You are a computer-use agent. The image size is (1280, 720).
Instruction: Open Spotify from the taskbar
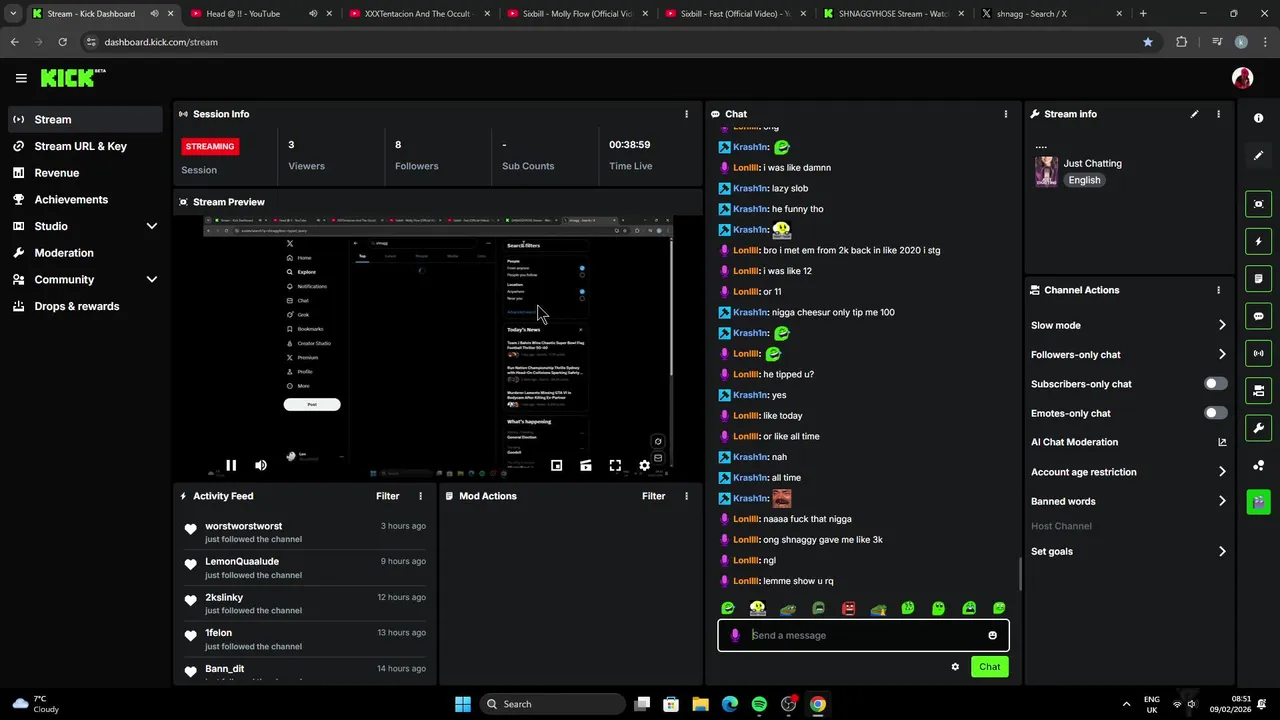(759, 704)
